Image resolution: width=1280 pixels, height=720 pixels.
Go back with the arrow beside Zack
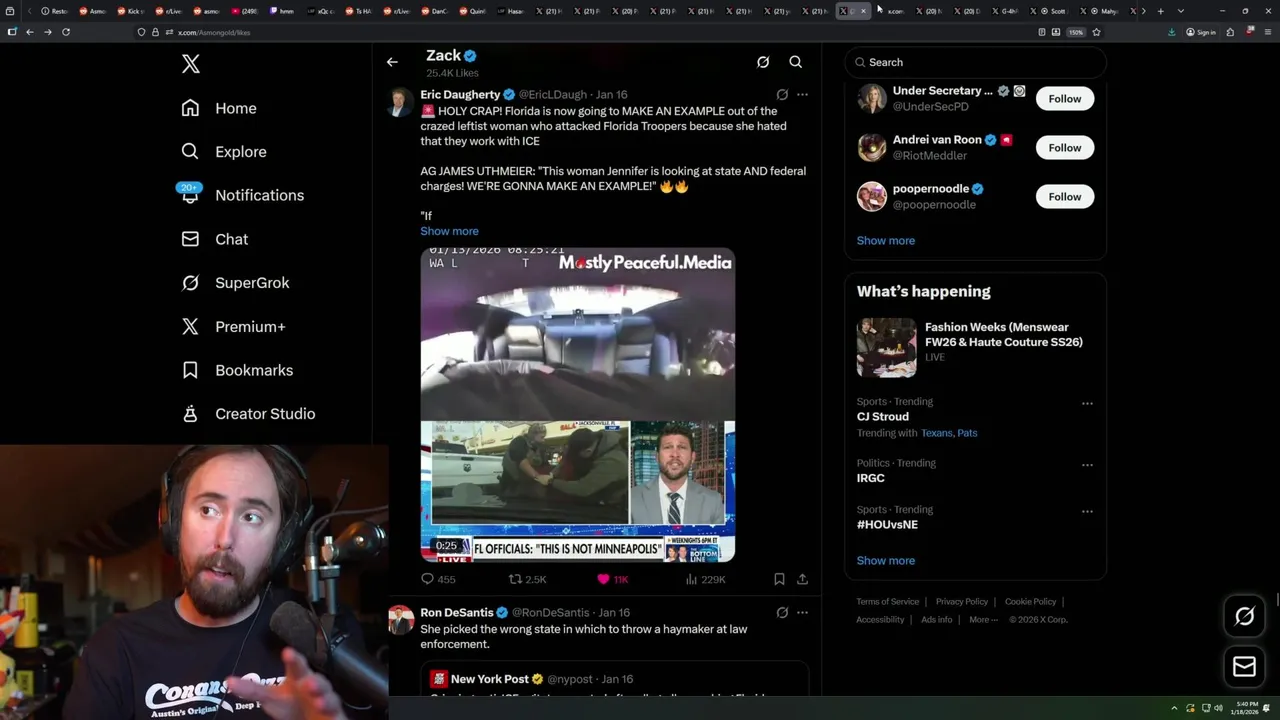coord(392,62)
